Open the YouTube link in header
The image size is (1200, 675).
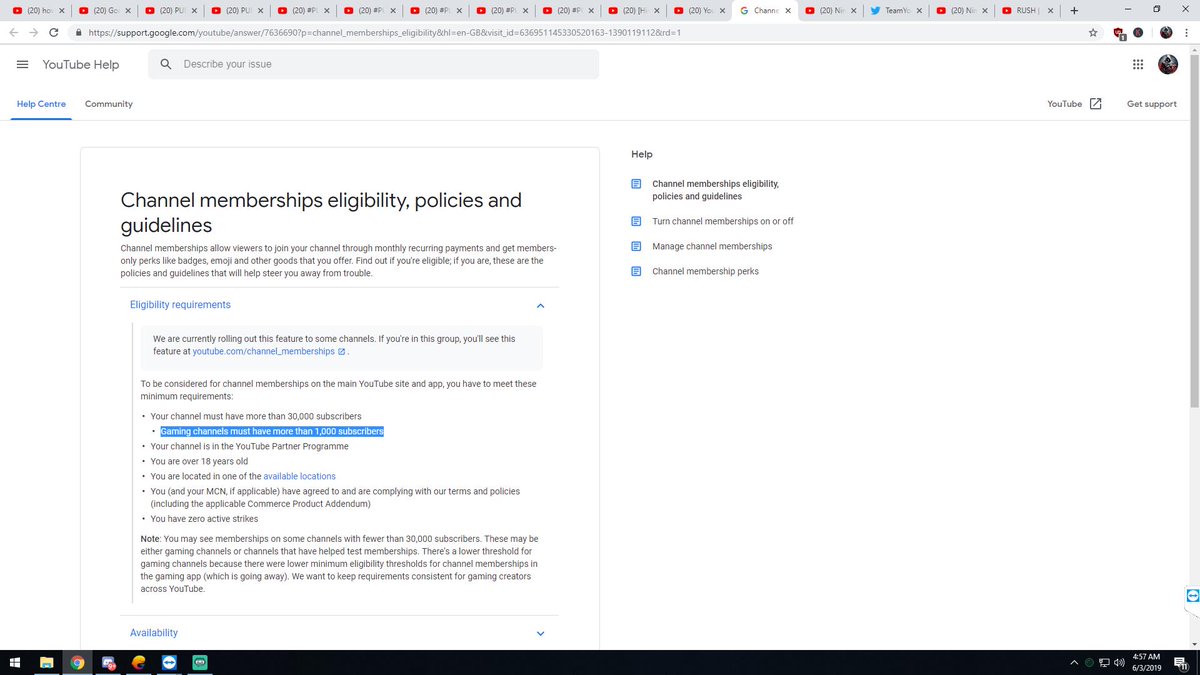point(1065,104)
